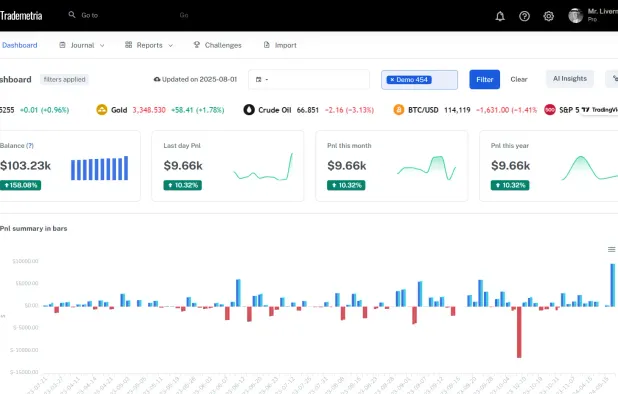Open the chart hamburger menu
The image size is (618, 394).
611,249
